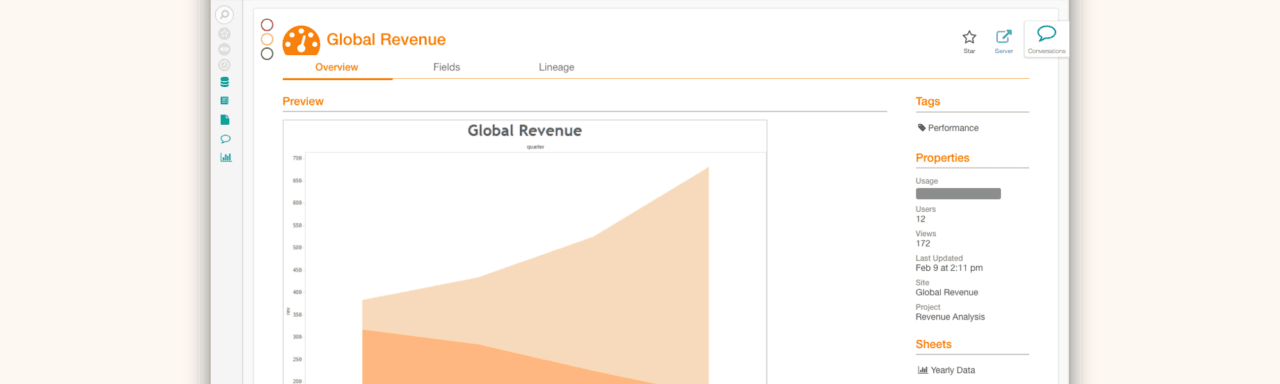Click the chart title 'Global Revenue'
1280x384 pixels.
[525, 131]
